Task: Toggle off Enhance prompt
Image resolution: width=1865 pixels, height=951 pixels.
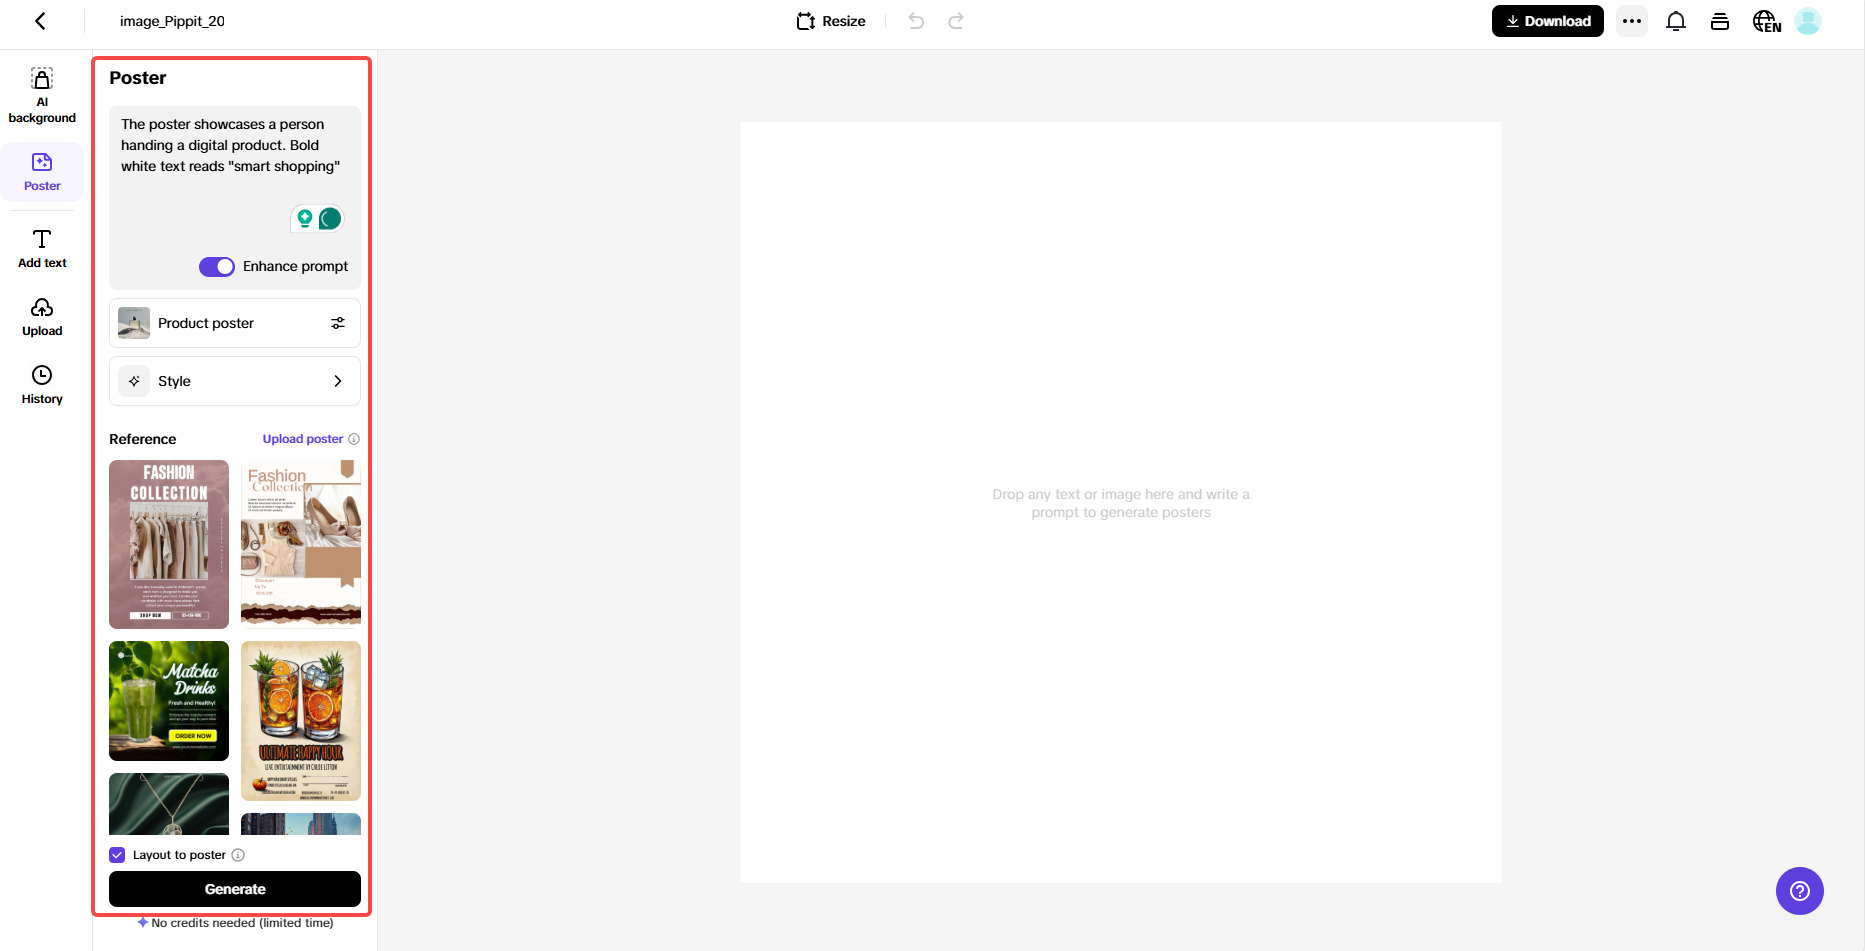Action: [x=216, y=266]
